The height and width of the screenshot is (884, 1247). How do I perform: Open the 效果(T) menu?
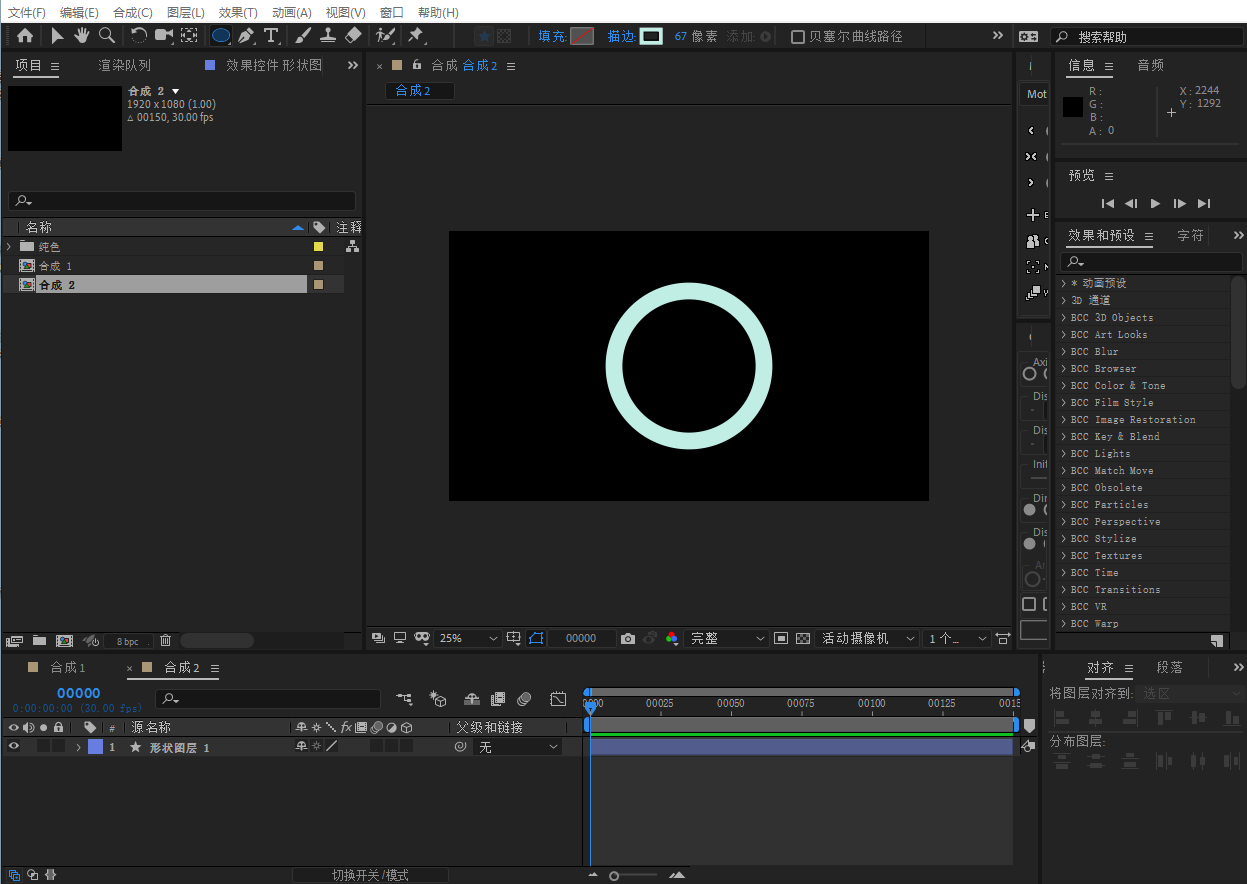tap(238, 12)
